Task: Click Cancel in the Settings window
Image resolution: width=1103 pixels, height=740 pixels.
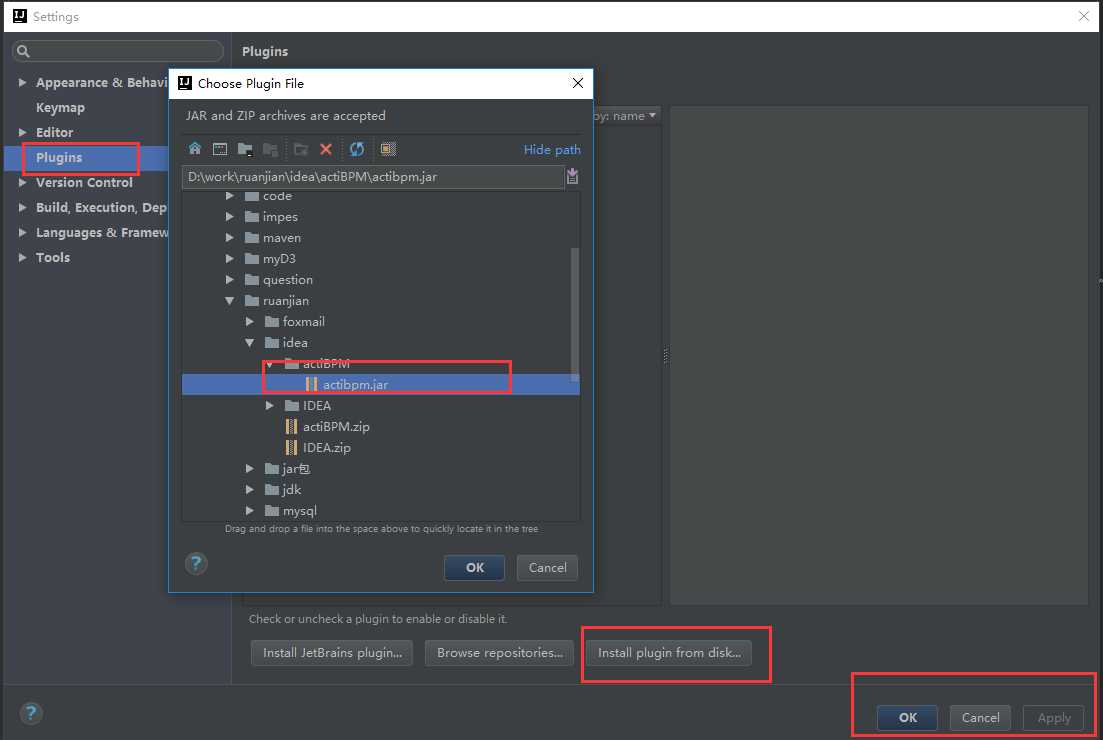Action: click(981, 717)
